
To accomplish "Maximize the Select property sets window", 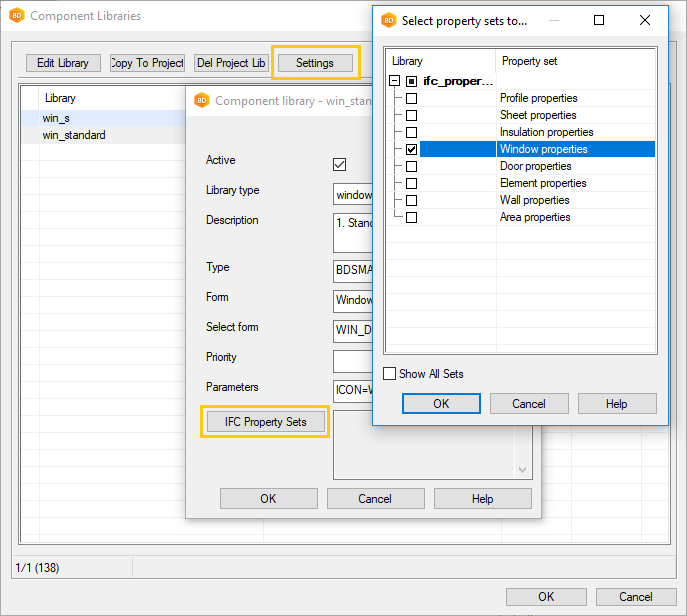I will tap(599, 20).
